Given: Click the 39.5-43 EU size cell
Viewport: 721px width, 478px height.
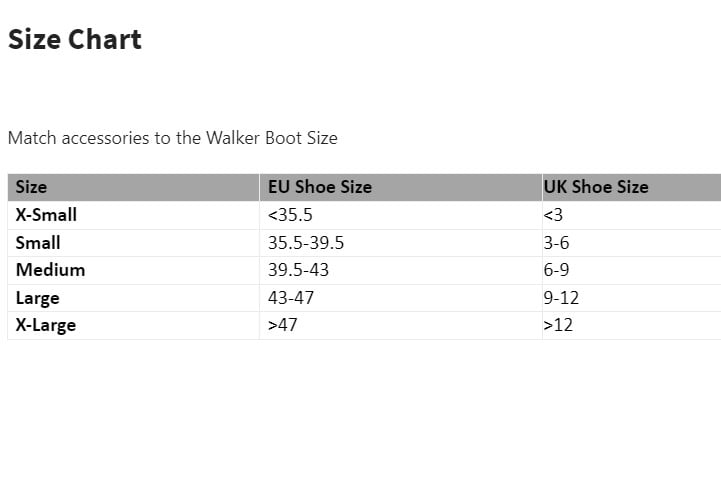Looking at the screenshot, I should tap(298, 270).
